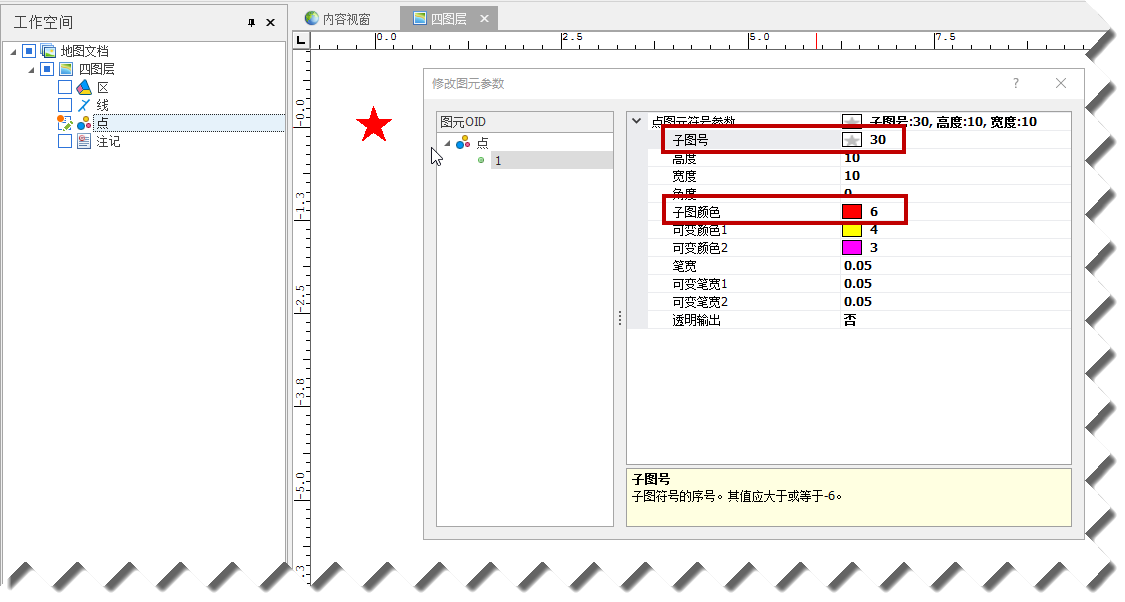Viewport: 1125px width, 602px height.
Task: Enable the 线 layer checkbox
Action: [x=65, y=105]
